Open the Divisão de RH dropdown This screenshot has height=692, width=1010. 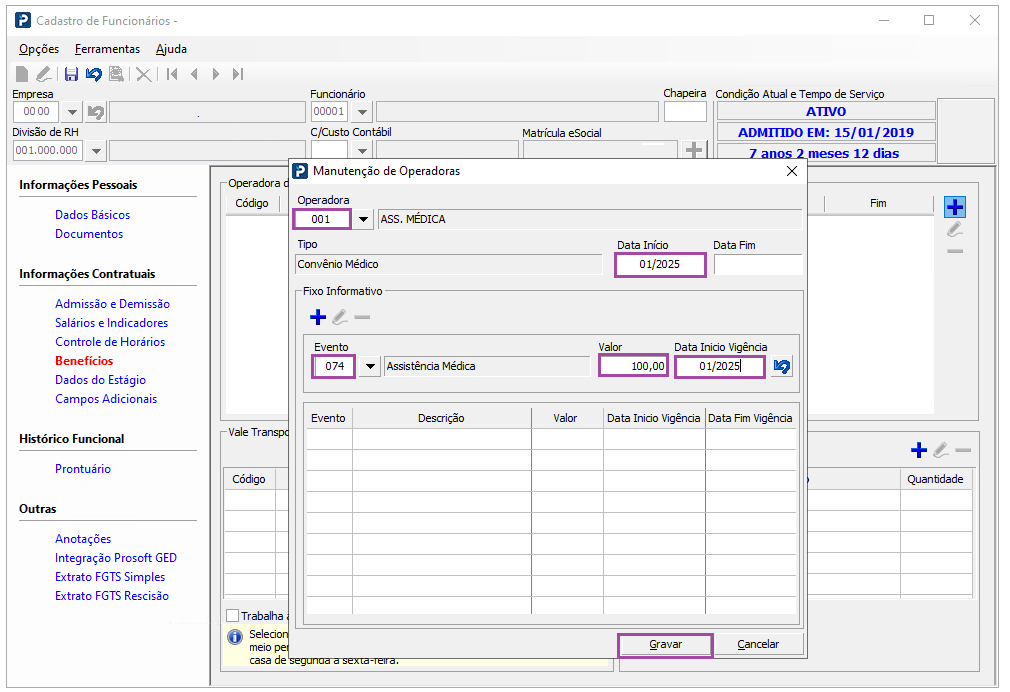(x=96, y=151)
